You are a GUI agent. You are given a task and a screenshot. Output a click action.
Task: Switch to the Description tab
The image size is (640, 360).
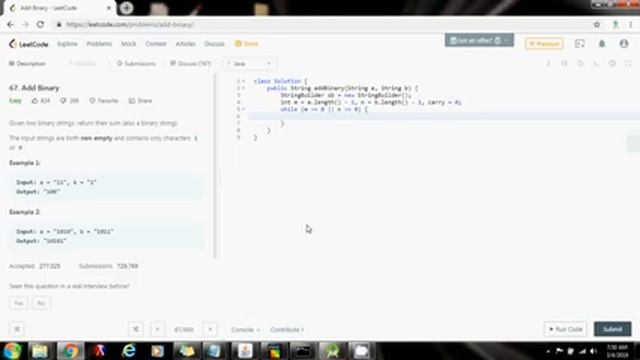pos(27,64)
